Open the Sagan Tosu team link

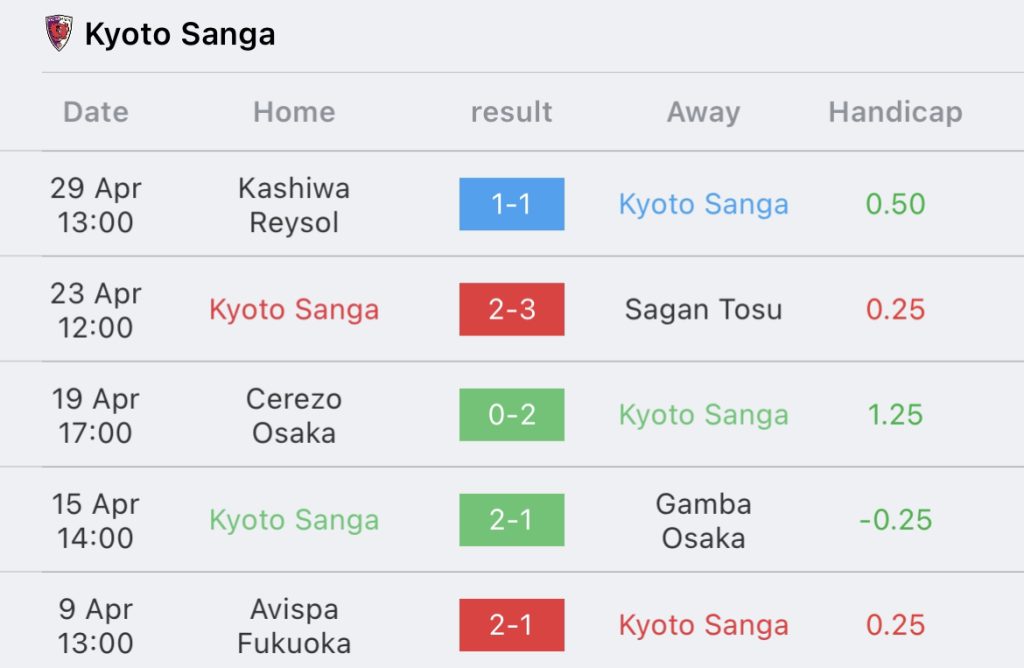click(703, 310)
